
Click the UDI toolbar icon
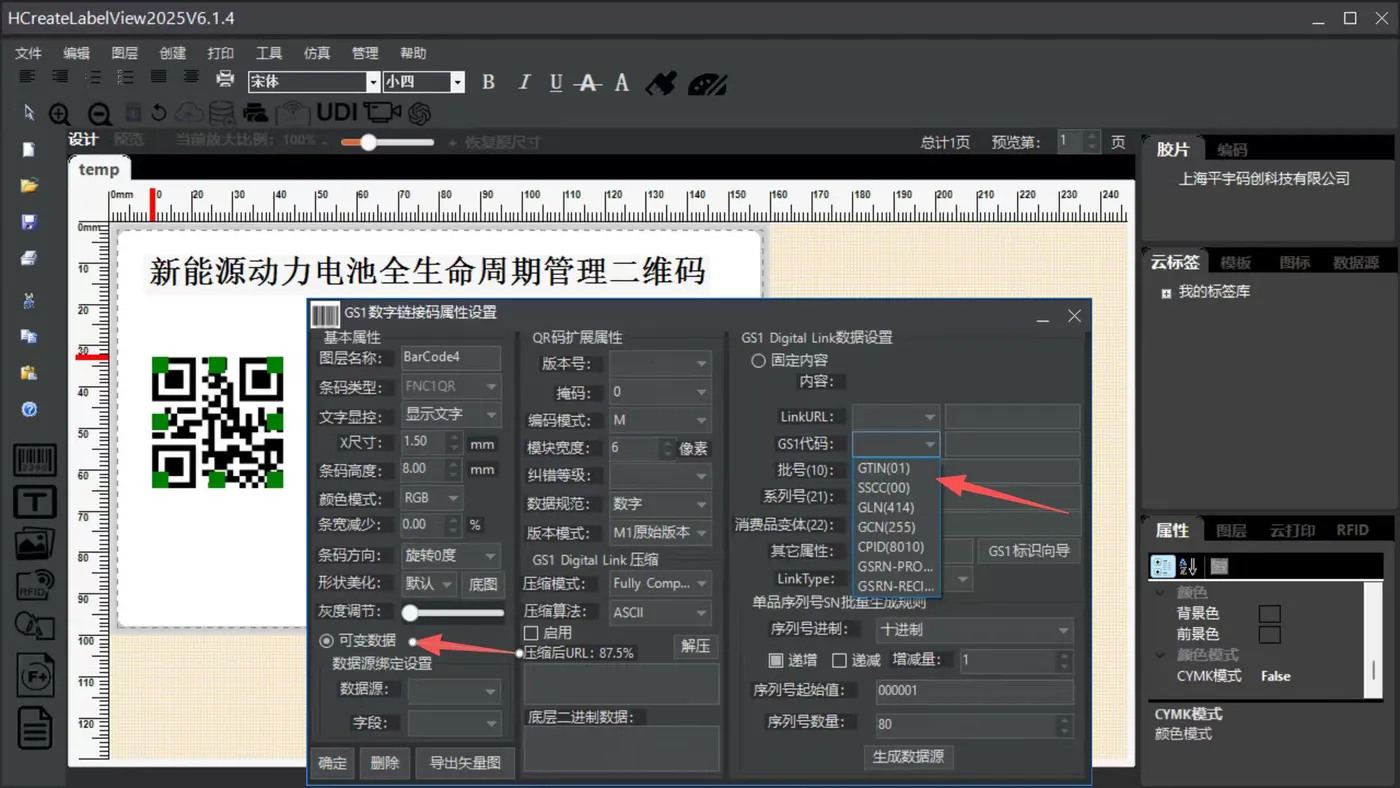point(337,112)
